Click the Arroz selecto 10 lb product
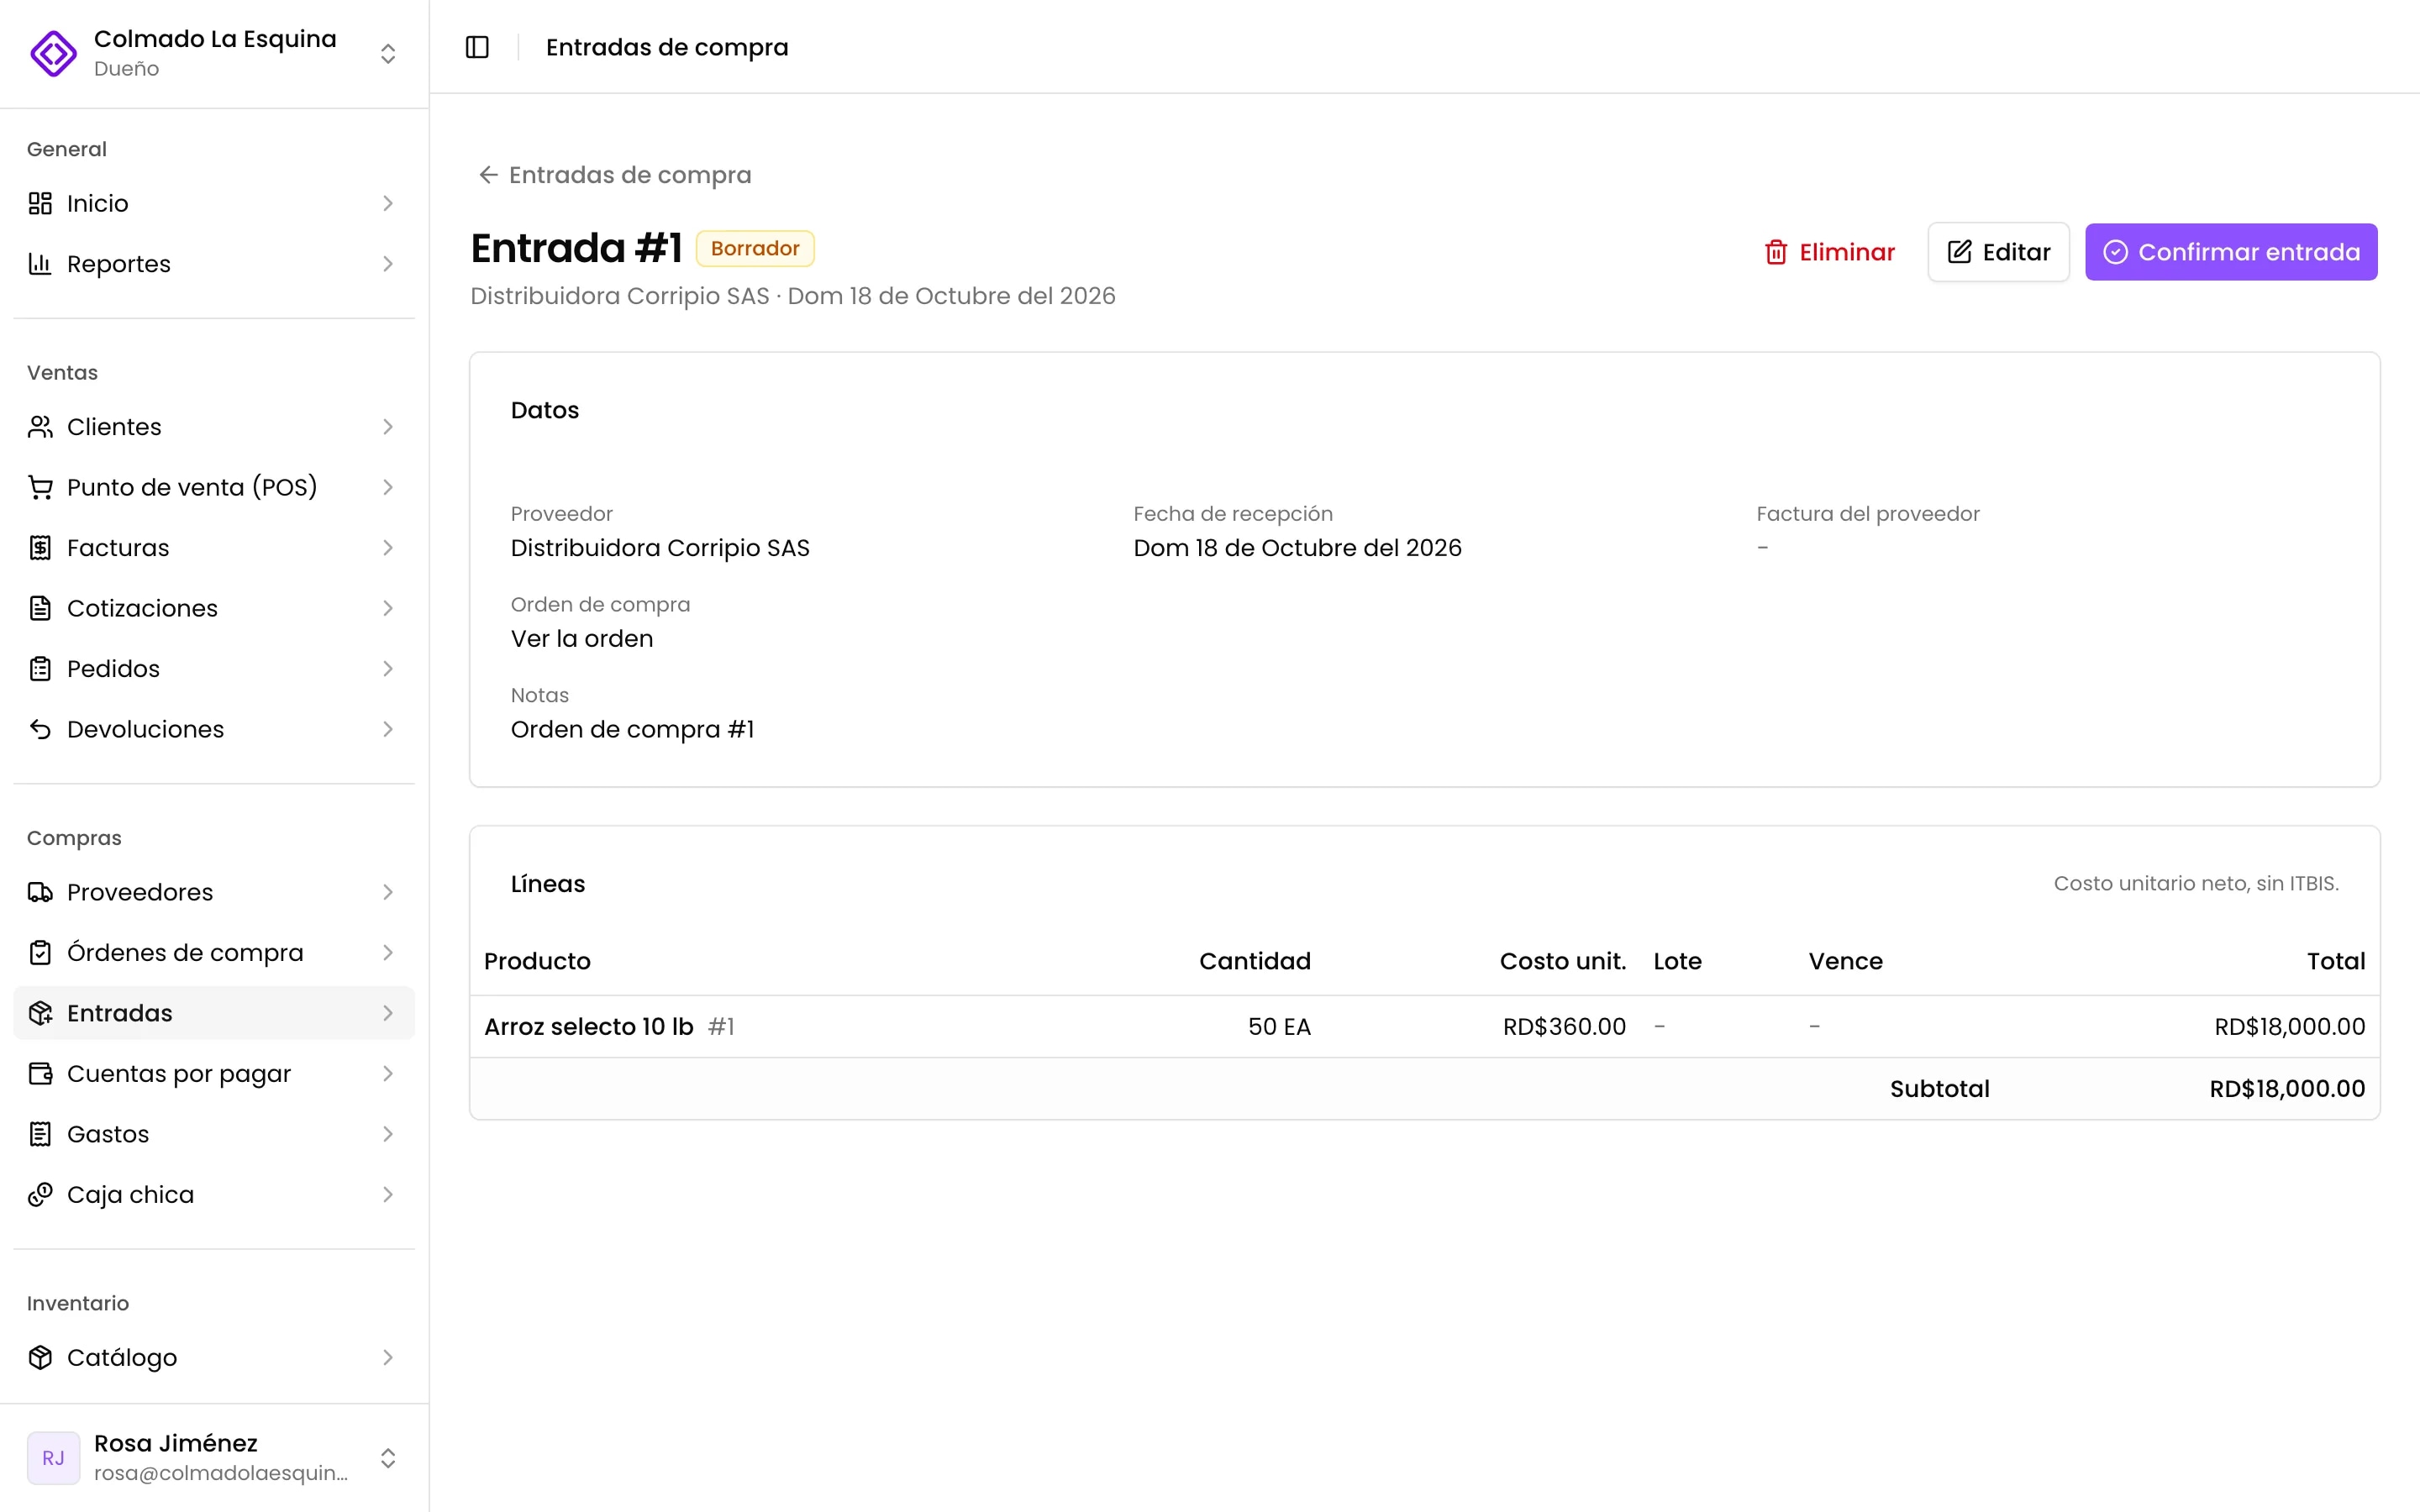This screenshot has width=2420, height=1512. [588, 1027]
